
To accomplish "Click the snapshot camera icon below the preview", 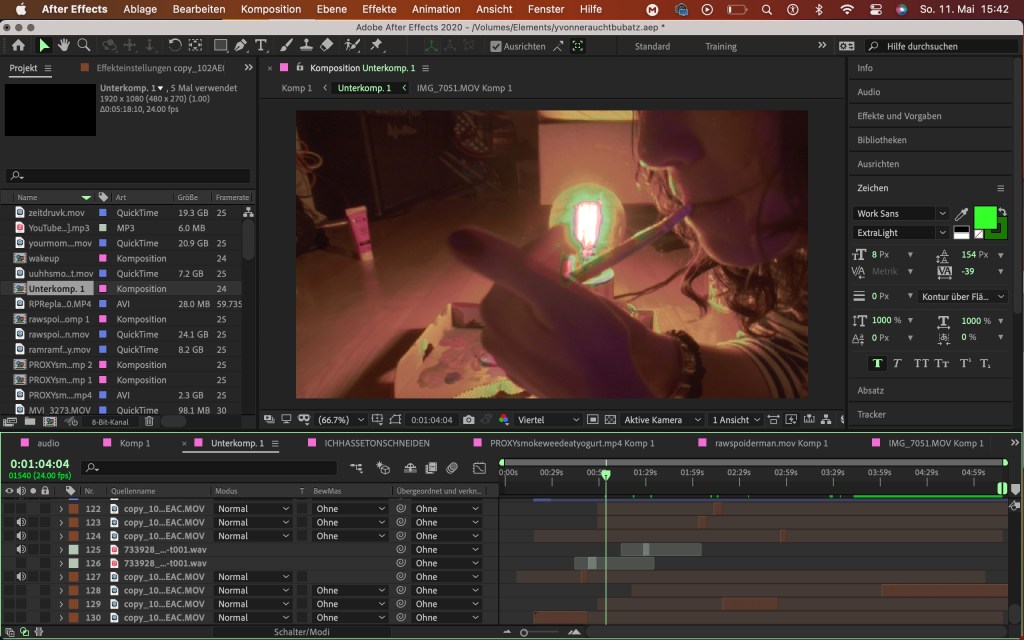I will pyautogui.click(x=468, y=420).
